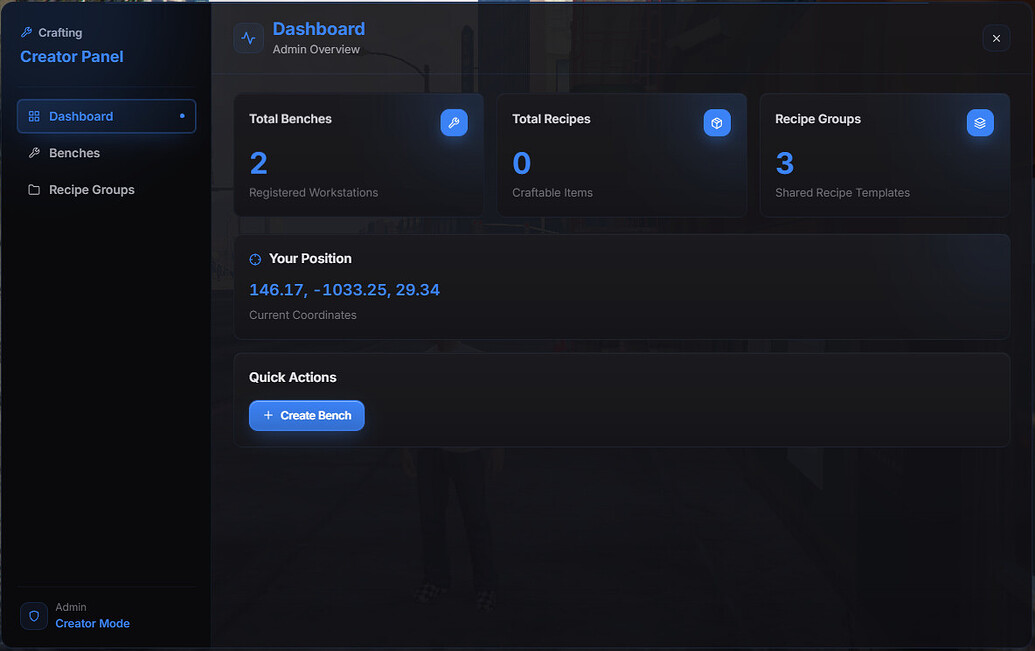Screen dimensions: 1035x651
Task: Click the crosshair icon next to Your Position
Action: coord(255,259)
